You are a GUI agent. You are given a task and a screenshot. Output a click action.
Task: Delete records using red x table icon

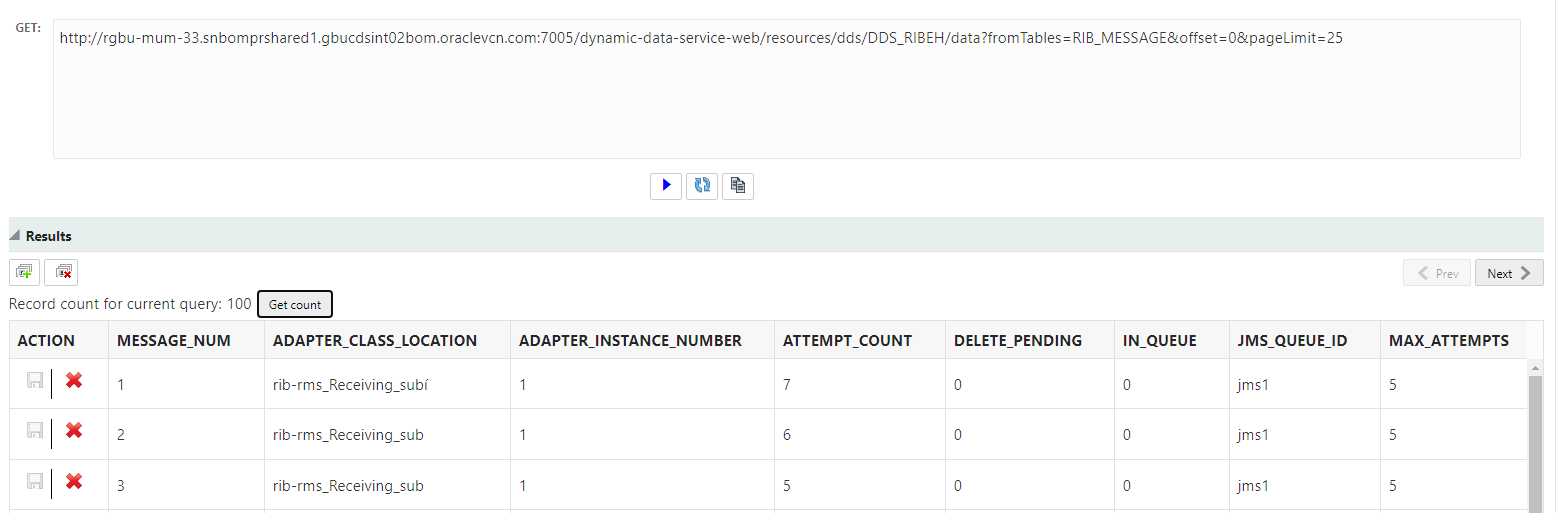pyautogui.click(x=62, y=272)
